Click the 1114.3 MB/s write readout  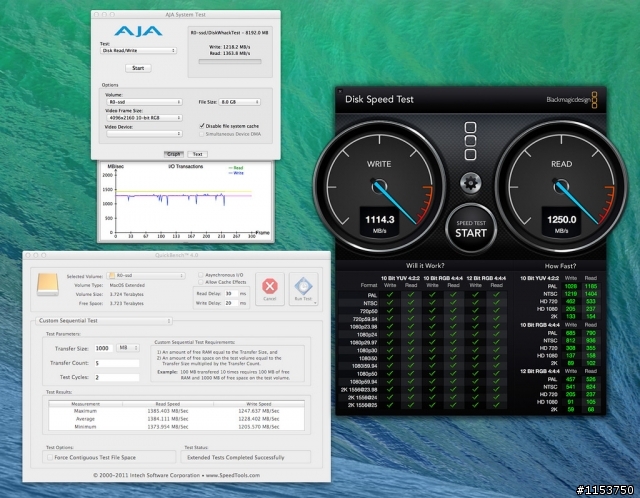coord(380,223)
